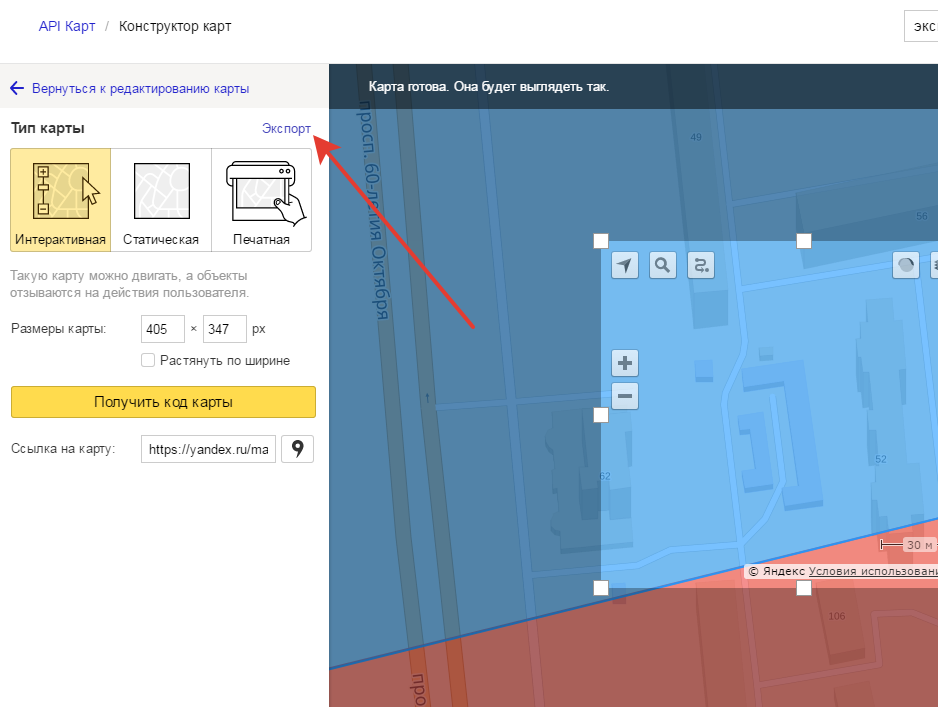
Task: Click the map width field showing 405
Action: coord(163,328)
